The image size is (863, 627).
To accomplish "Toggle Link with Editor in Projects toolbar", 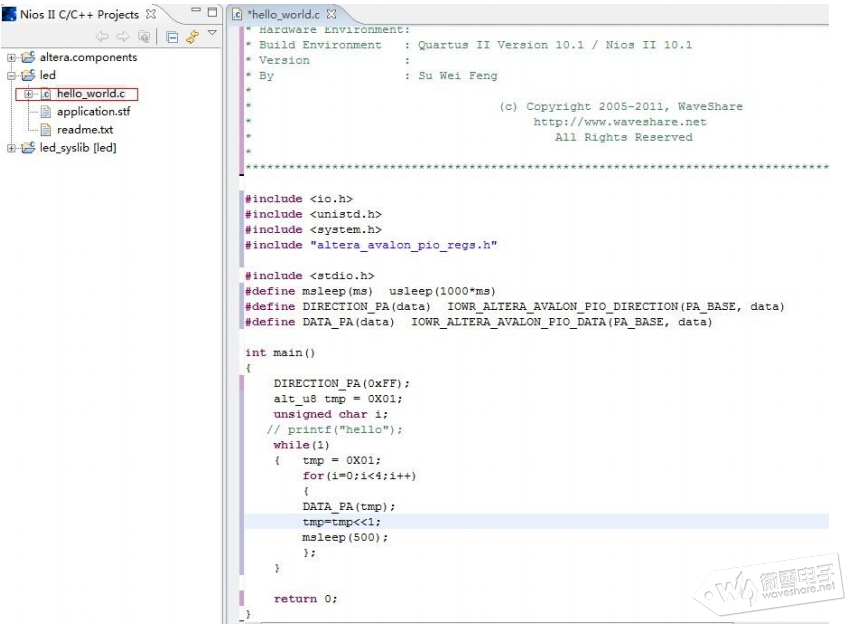I will [192, 37].
